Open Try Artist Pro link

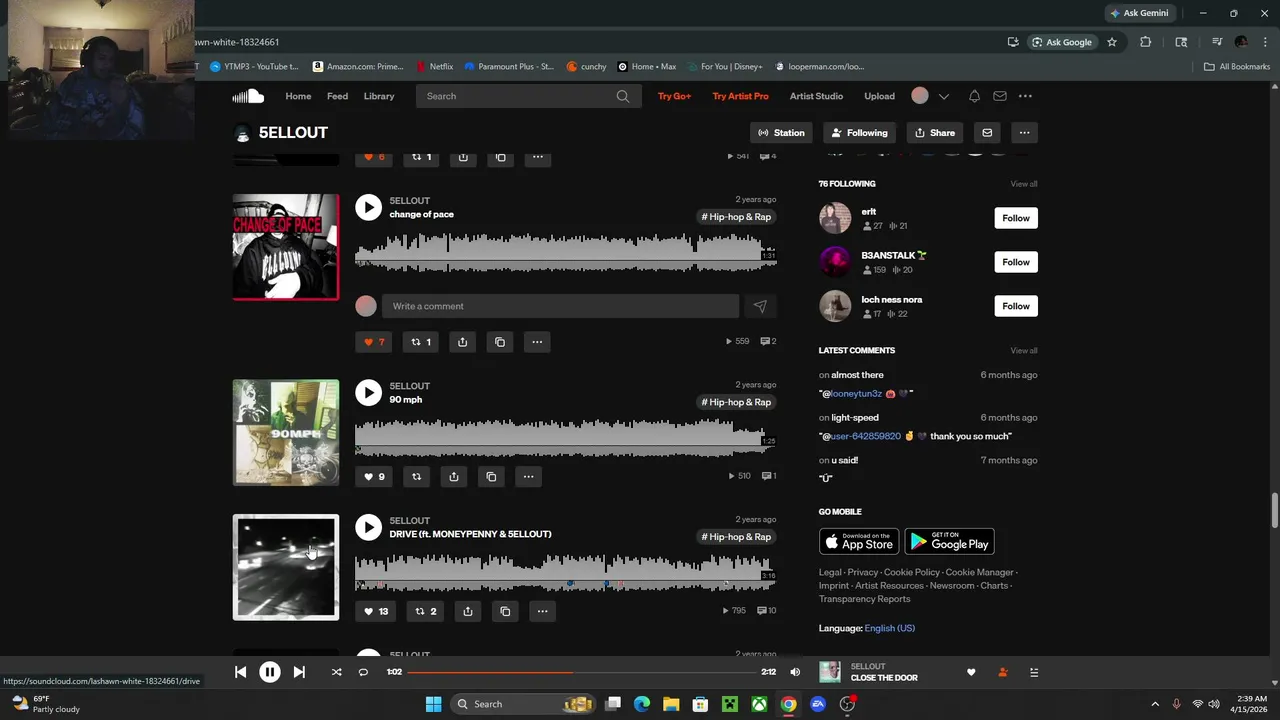point(740,96)
